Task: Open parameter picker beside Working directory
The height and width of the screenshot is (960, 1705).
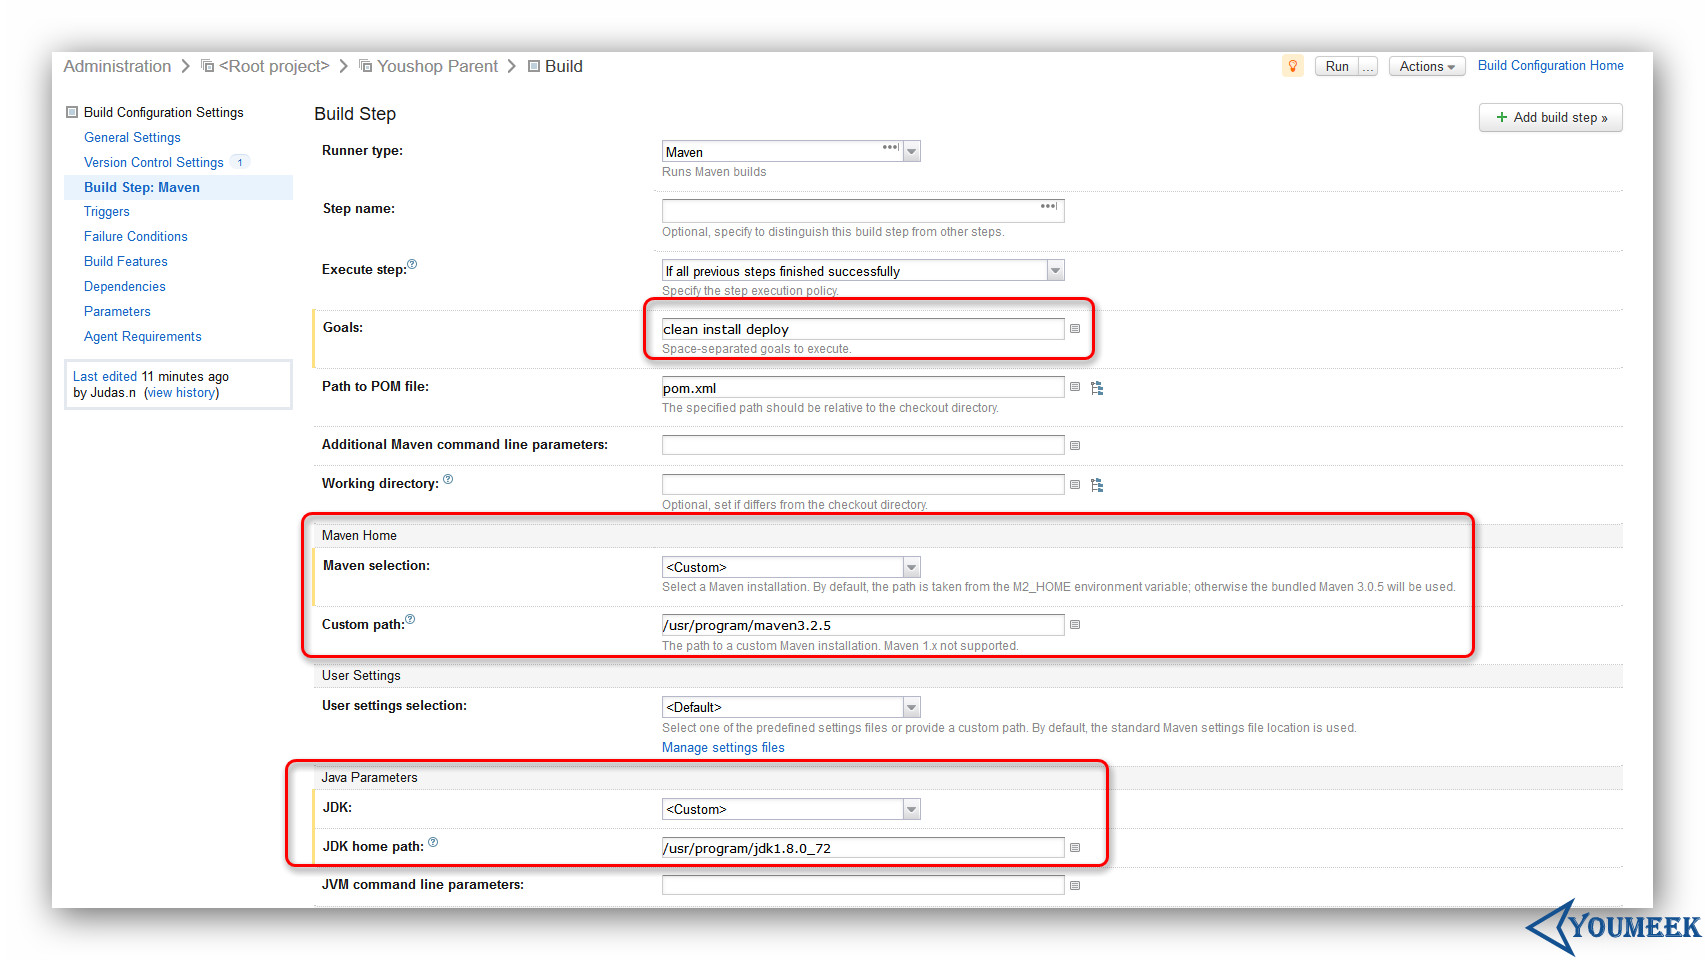Action: (1075, 485)
